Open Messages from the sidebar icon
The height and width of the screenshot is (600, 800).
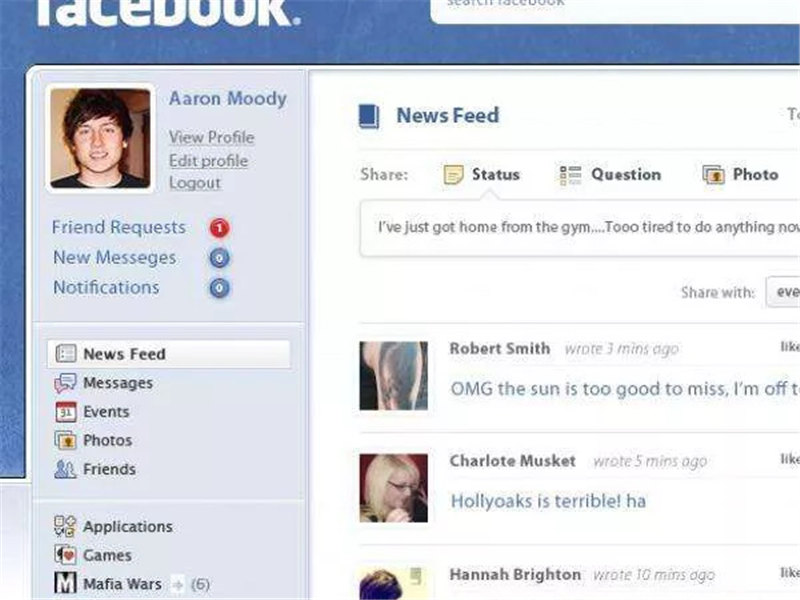click(65, 383)
